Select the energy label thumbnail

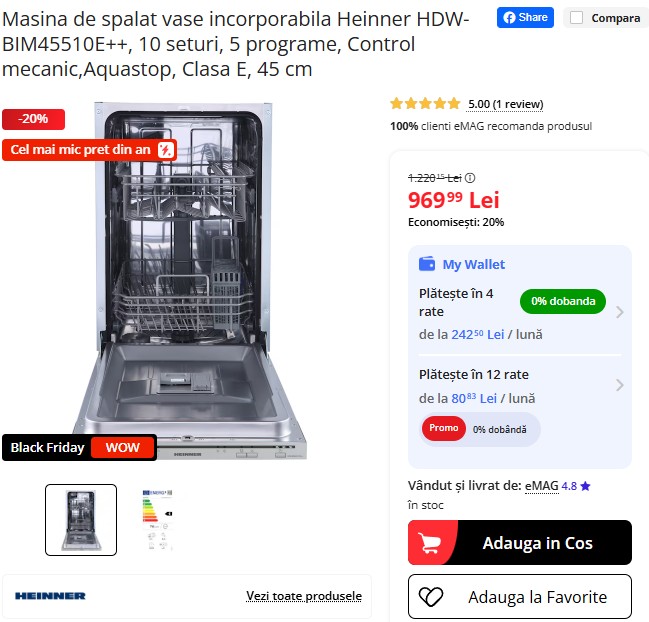tap(157, 520)
